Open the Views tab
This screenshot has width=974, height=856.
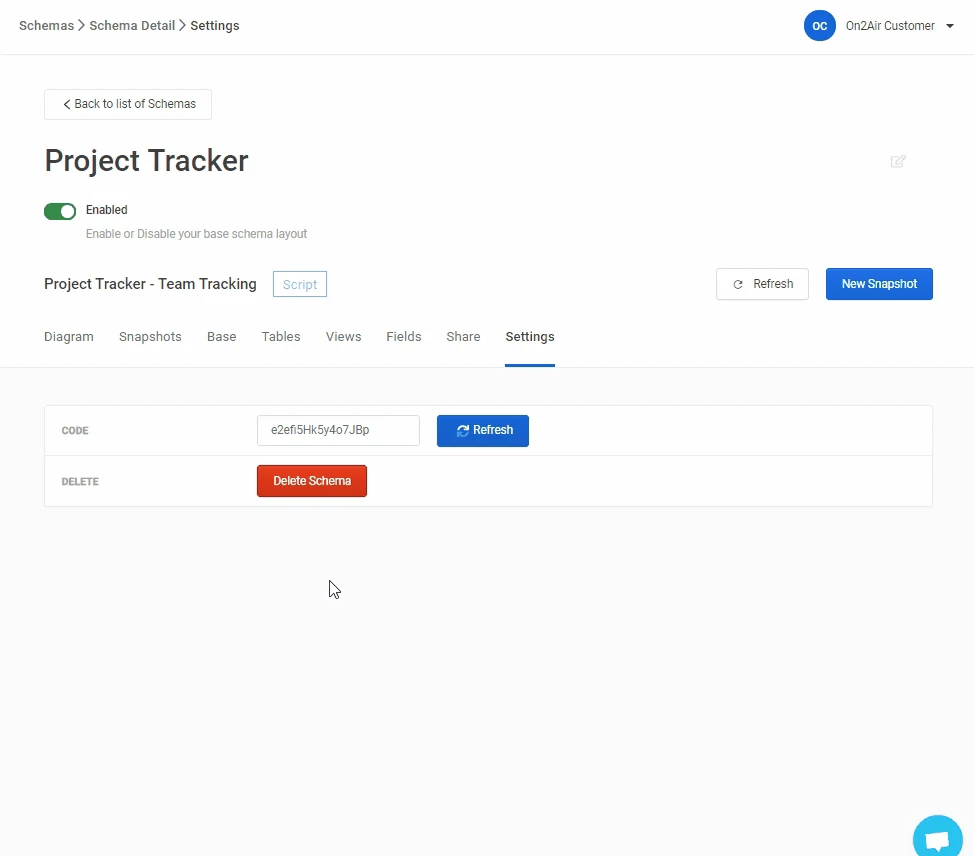[x=343, y=337]
